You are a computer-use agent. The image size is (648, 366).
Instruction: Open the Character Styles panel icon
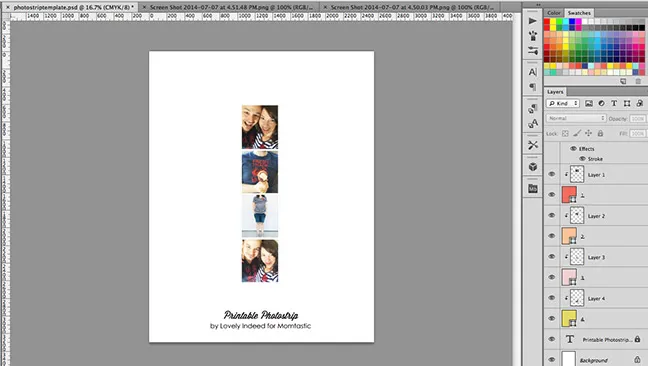pyautogui.click(x=533, y=123)
